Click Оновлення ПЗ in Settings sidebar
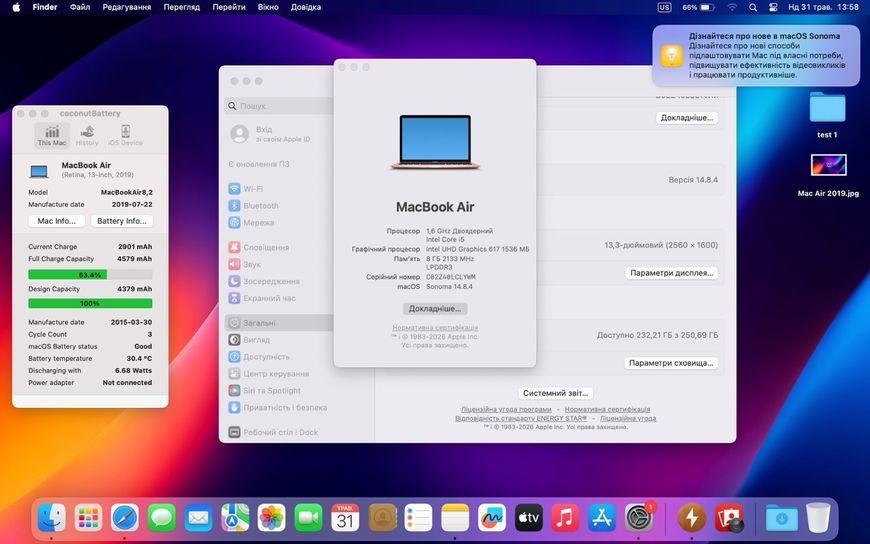870x544 pixels. (259, 164)
